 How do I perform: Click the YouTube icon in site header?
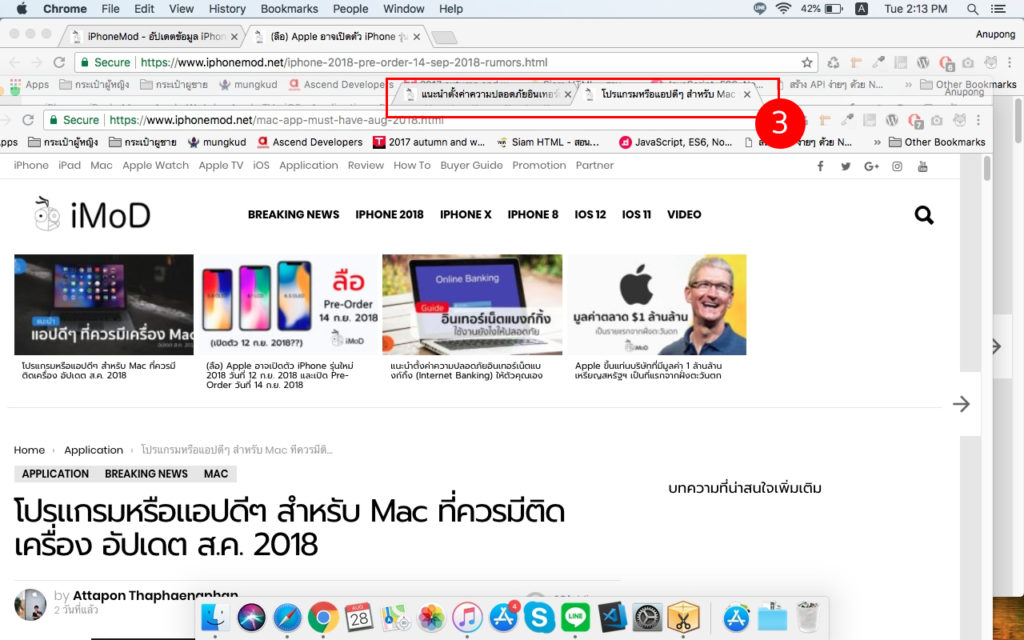(922, 166)
